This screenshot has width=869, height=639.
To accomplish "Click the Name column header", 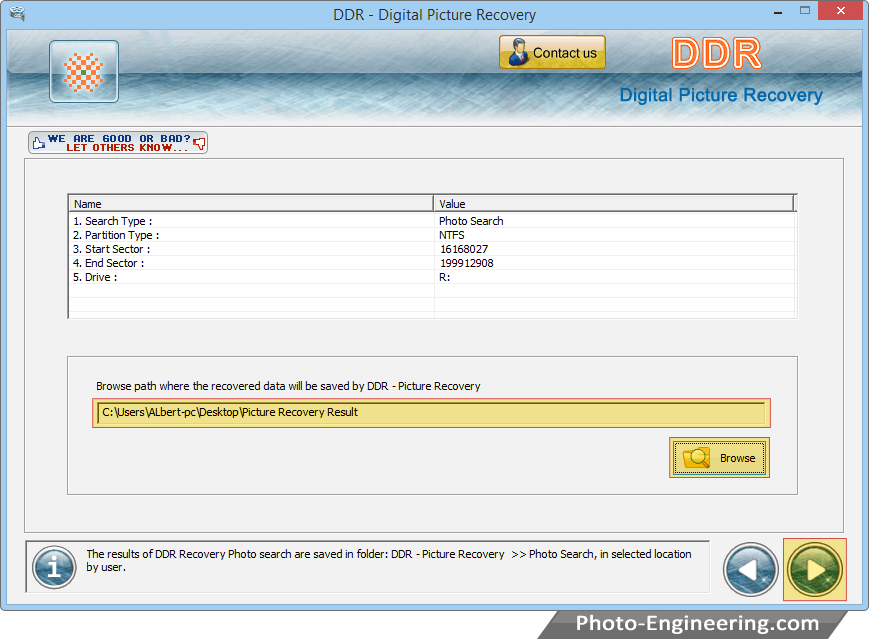I will click(251, 203).
